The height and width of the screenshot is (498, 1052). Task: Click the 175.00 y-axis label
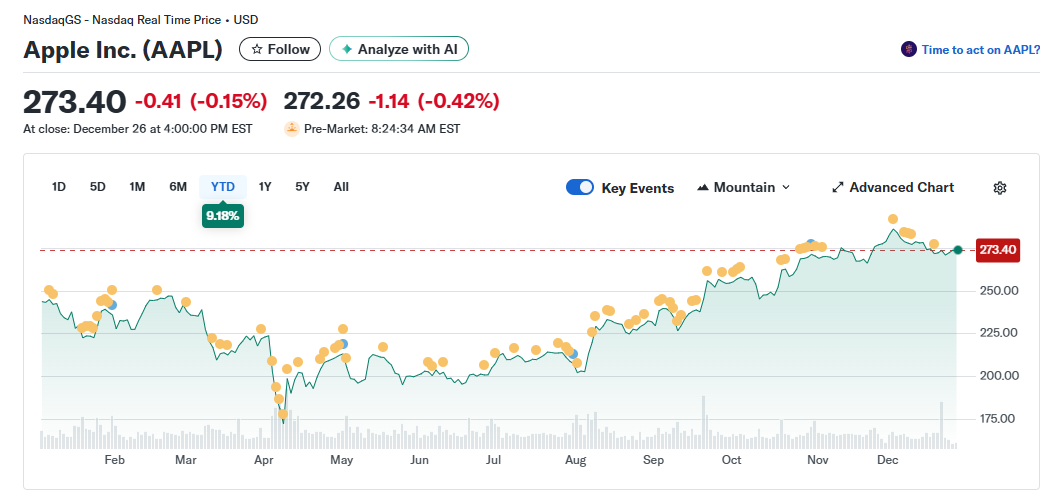tap(999, 419)
